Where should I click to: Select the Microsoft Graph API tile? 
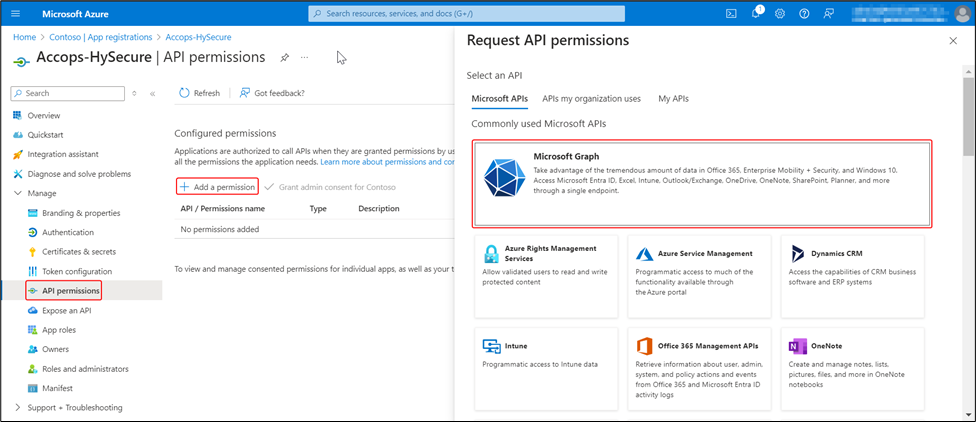point(701,183)
